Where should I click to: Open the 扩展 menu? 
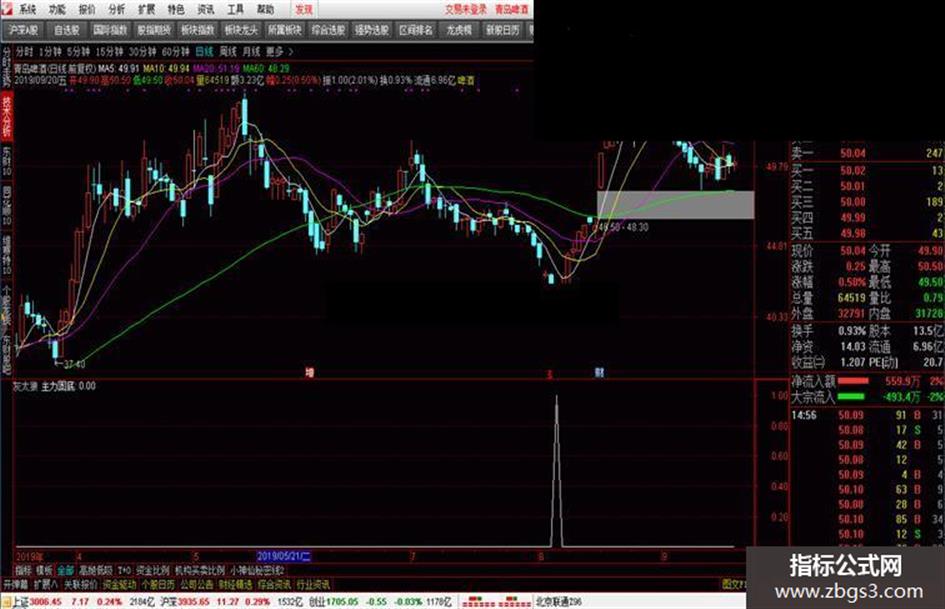(146, 9)
